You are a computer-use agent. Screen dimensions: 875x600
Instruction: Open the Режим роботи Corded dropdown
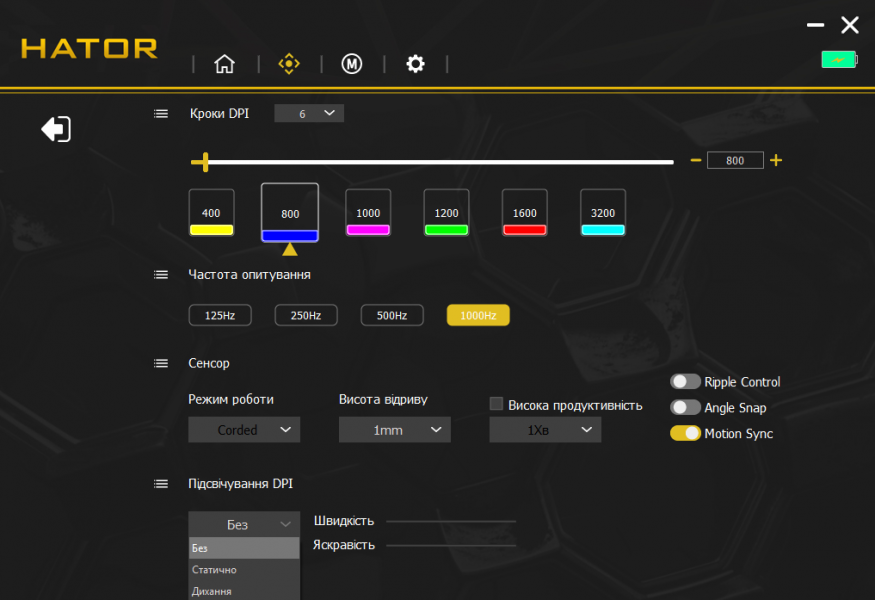244,430
